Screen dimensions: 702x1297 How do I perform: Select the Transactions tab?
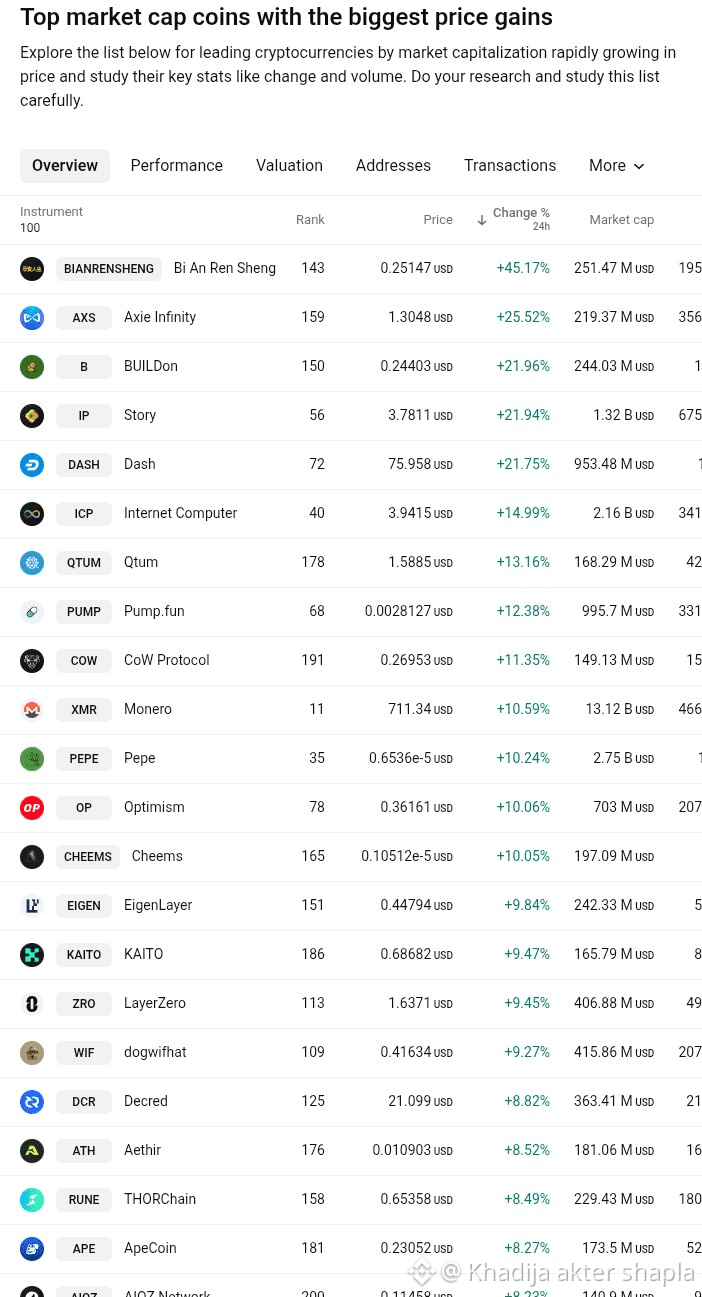point(510,166)
